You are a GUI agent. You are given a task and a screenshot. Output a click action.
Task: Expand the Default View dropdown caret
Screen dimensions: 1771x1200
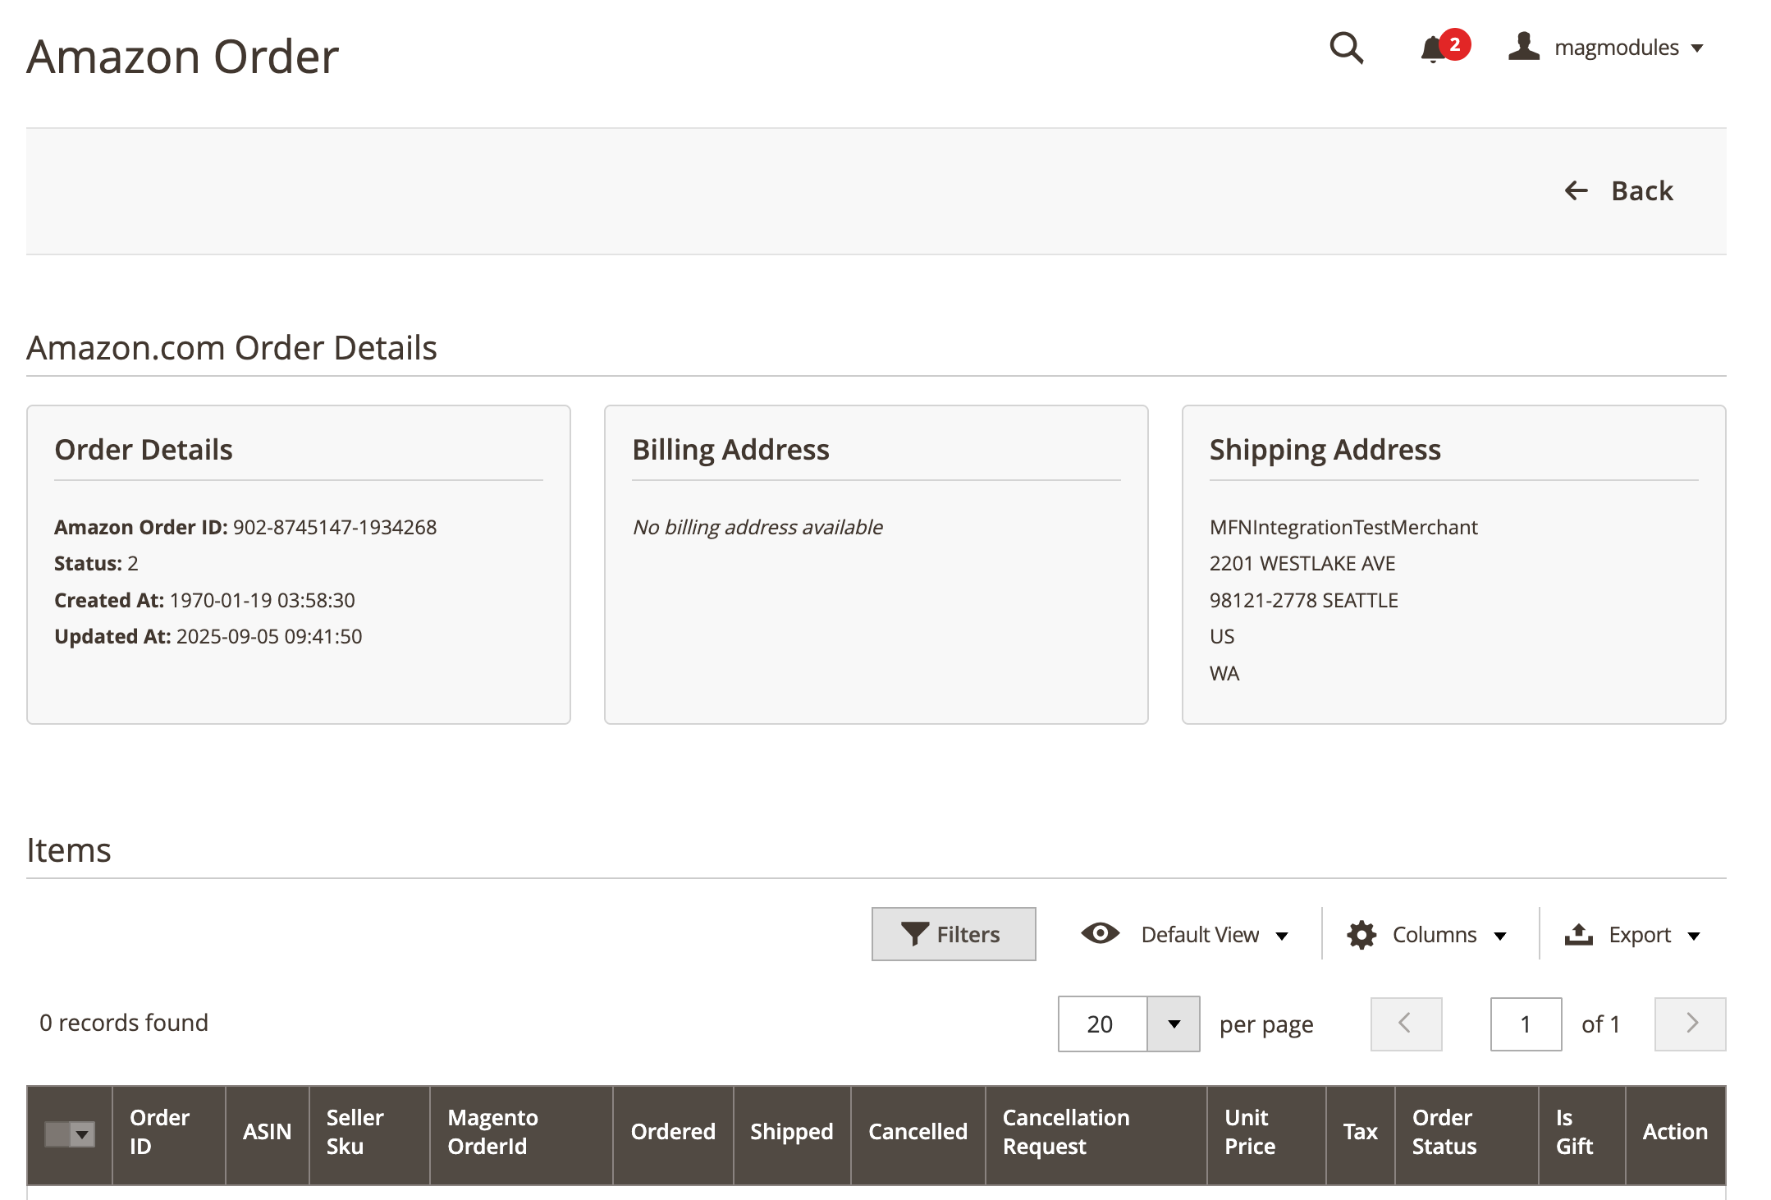point(1282,936)
